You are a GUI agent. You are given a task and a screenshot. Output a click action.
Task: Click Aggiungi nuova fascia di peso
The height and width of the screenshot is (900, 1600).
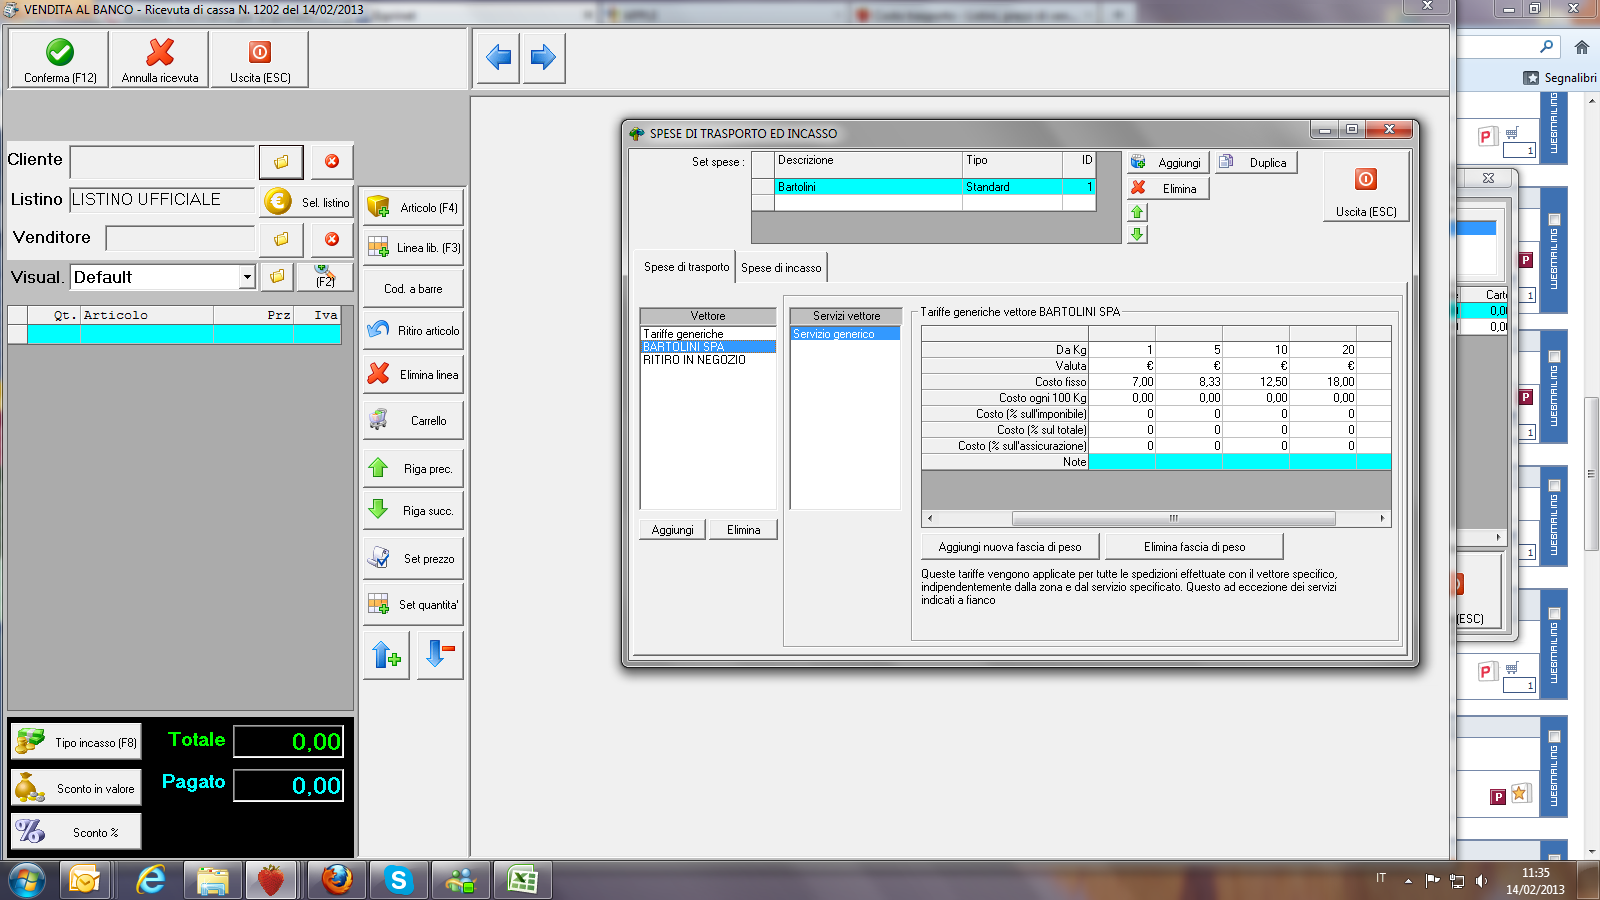click(1010, 547)
